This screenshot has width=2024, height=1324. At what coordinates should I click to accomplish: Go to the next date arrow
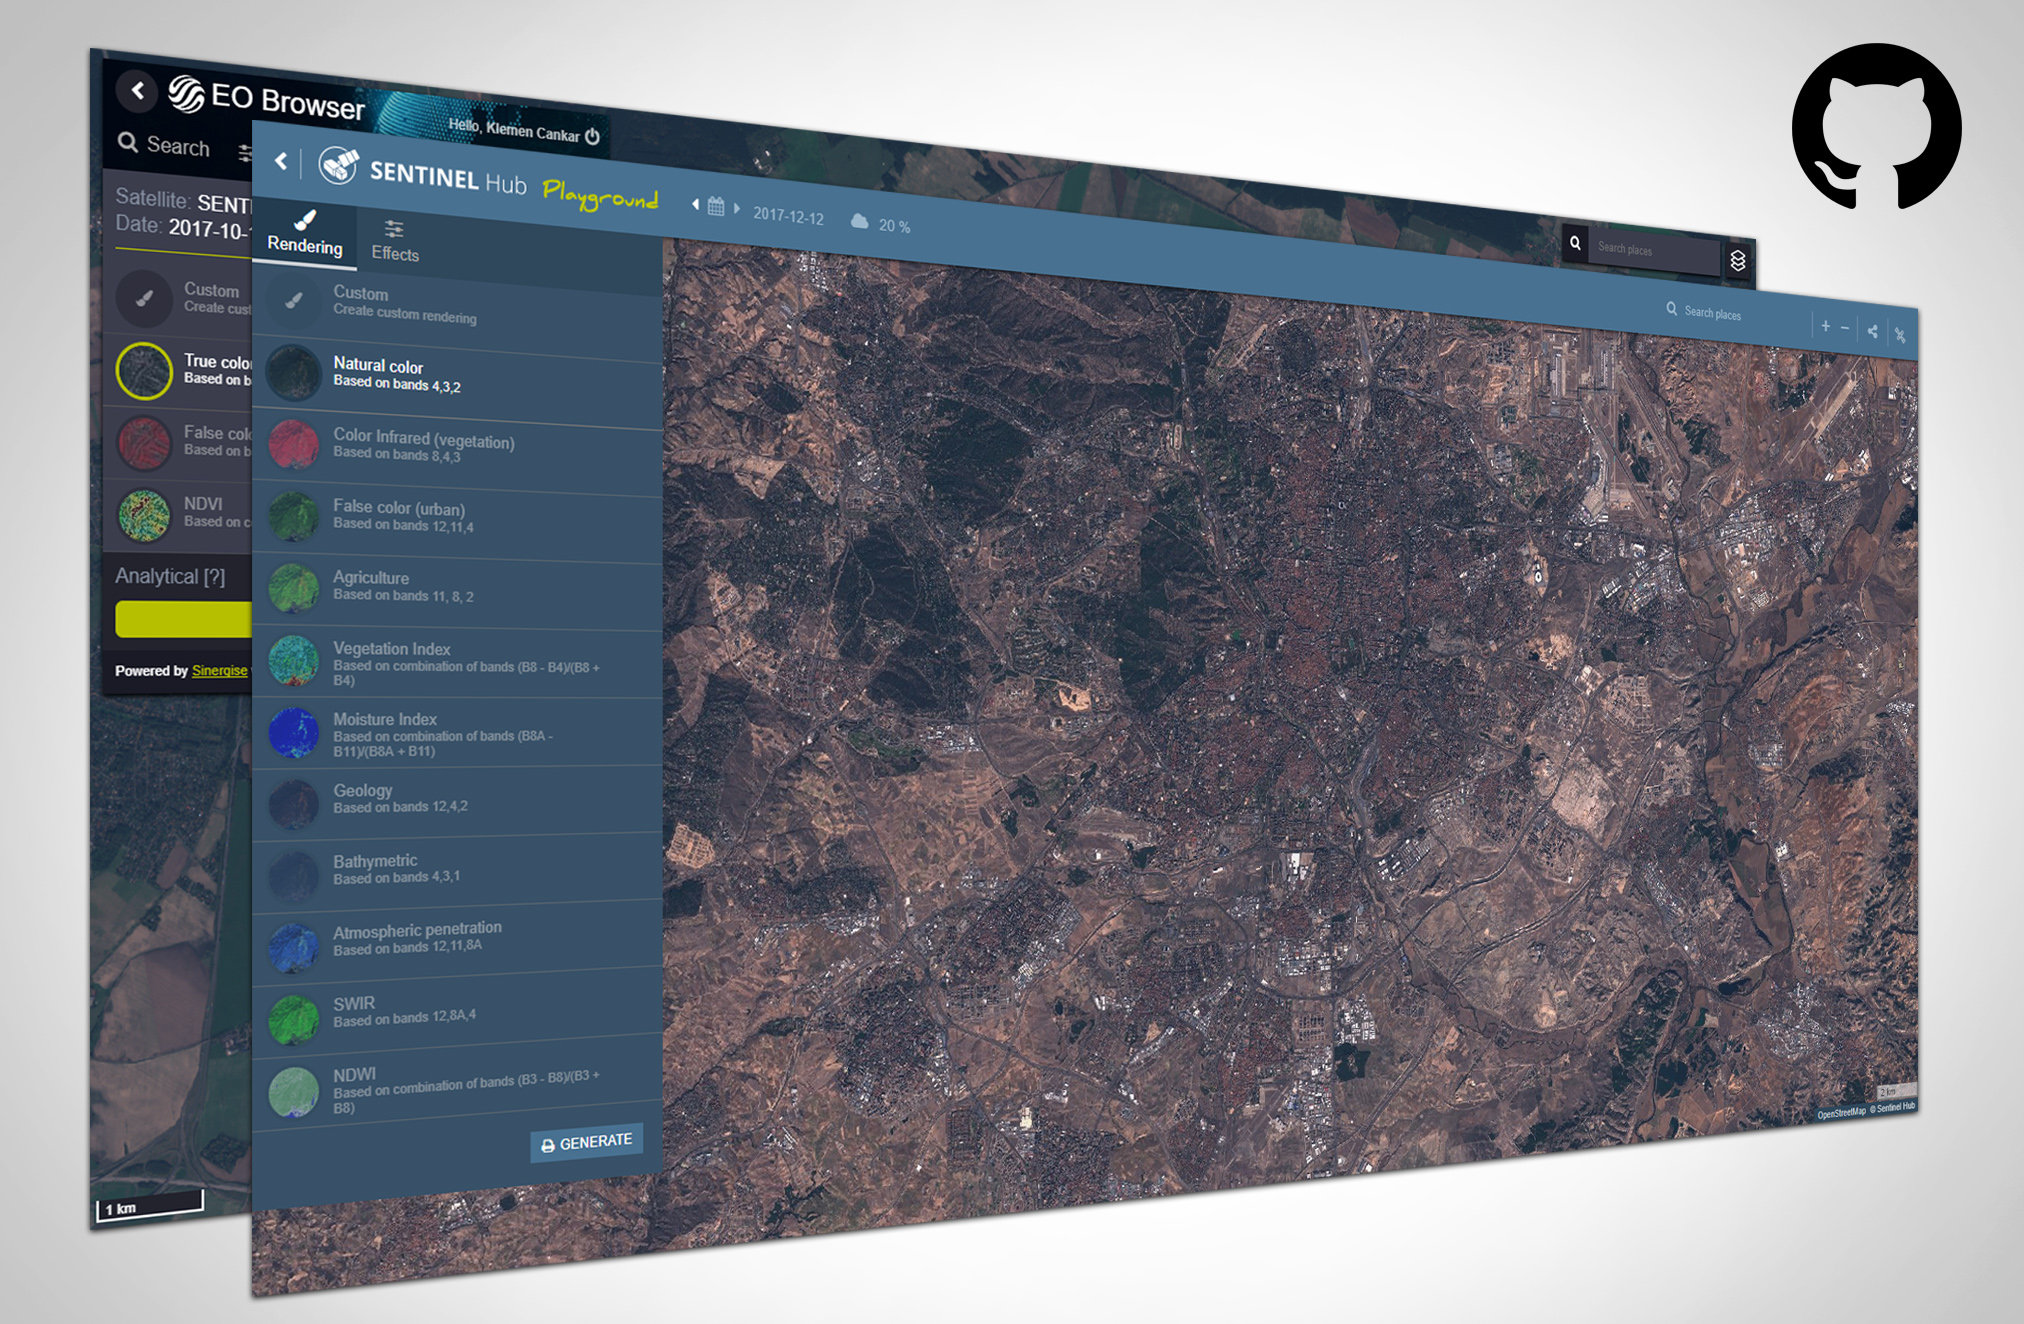[737, 209]
